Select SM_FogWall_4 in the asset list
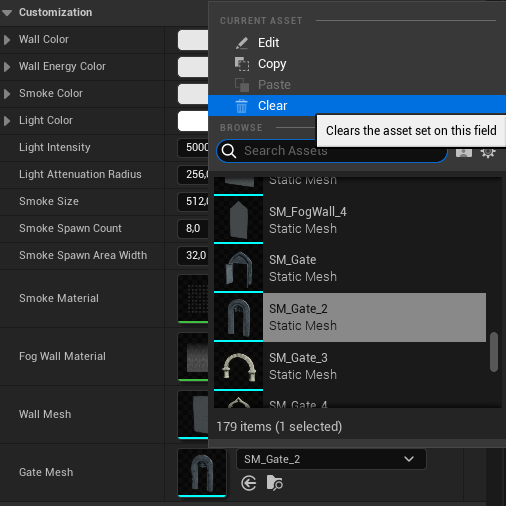 coord(350,220)
